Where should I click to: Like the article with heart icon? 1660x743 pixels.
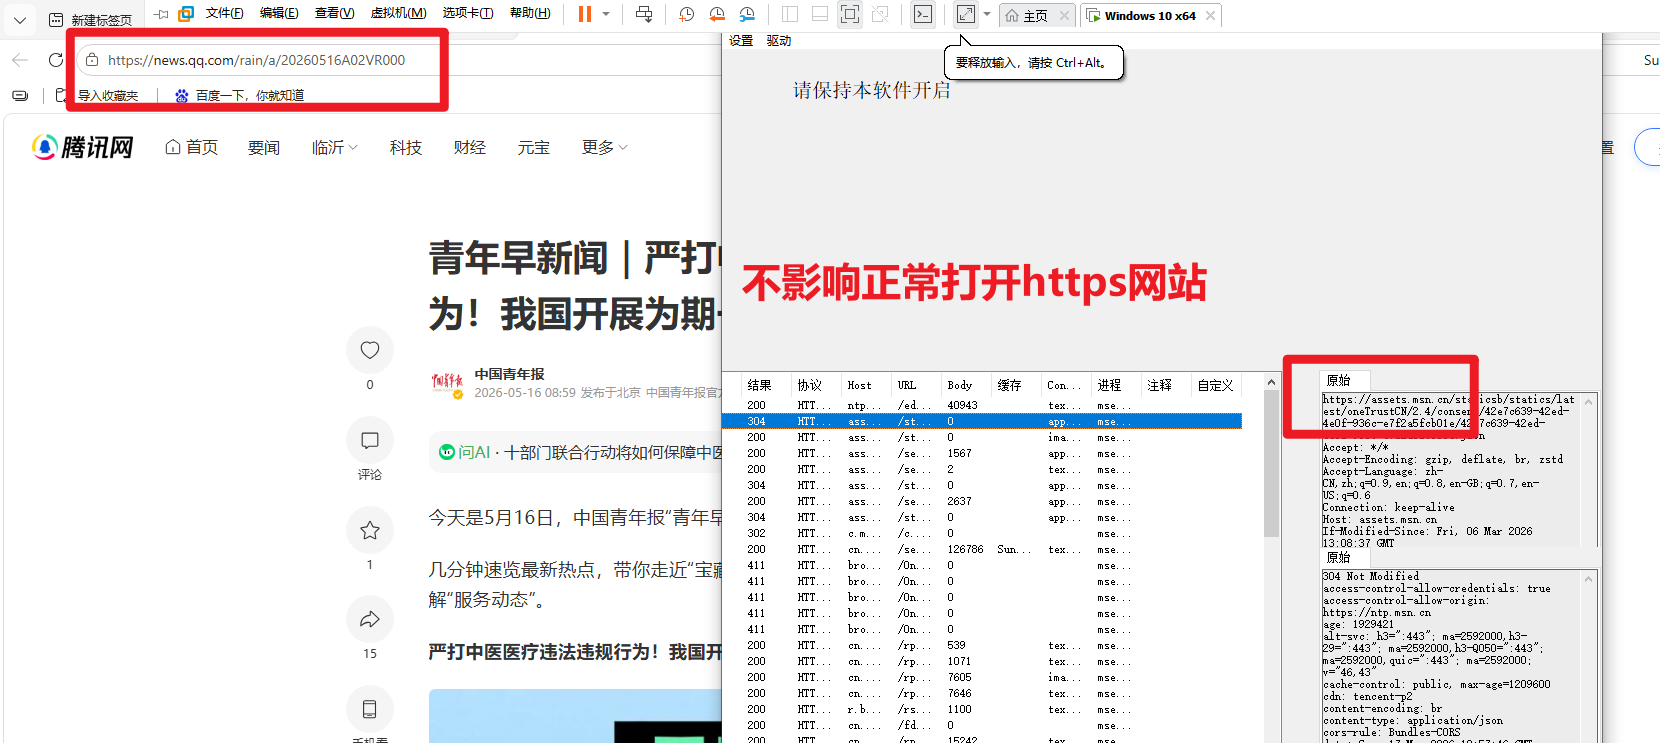pos(370,350)
